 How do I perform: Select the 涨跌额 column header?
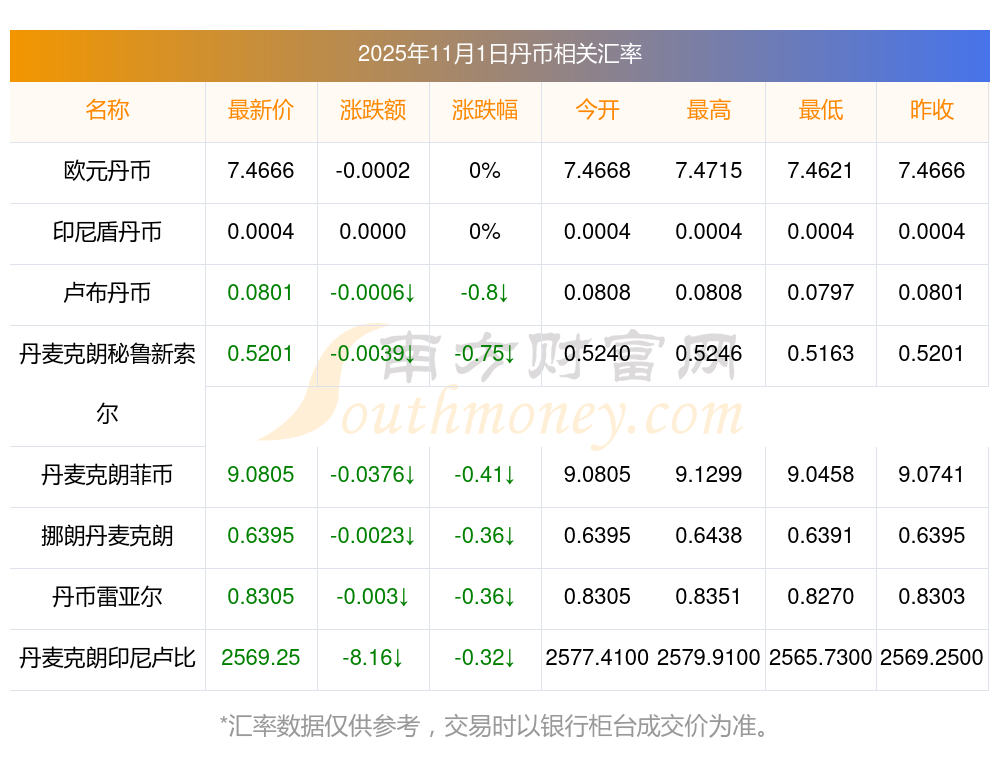[x=373, y=110]
